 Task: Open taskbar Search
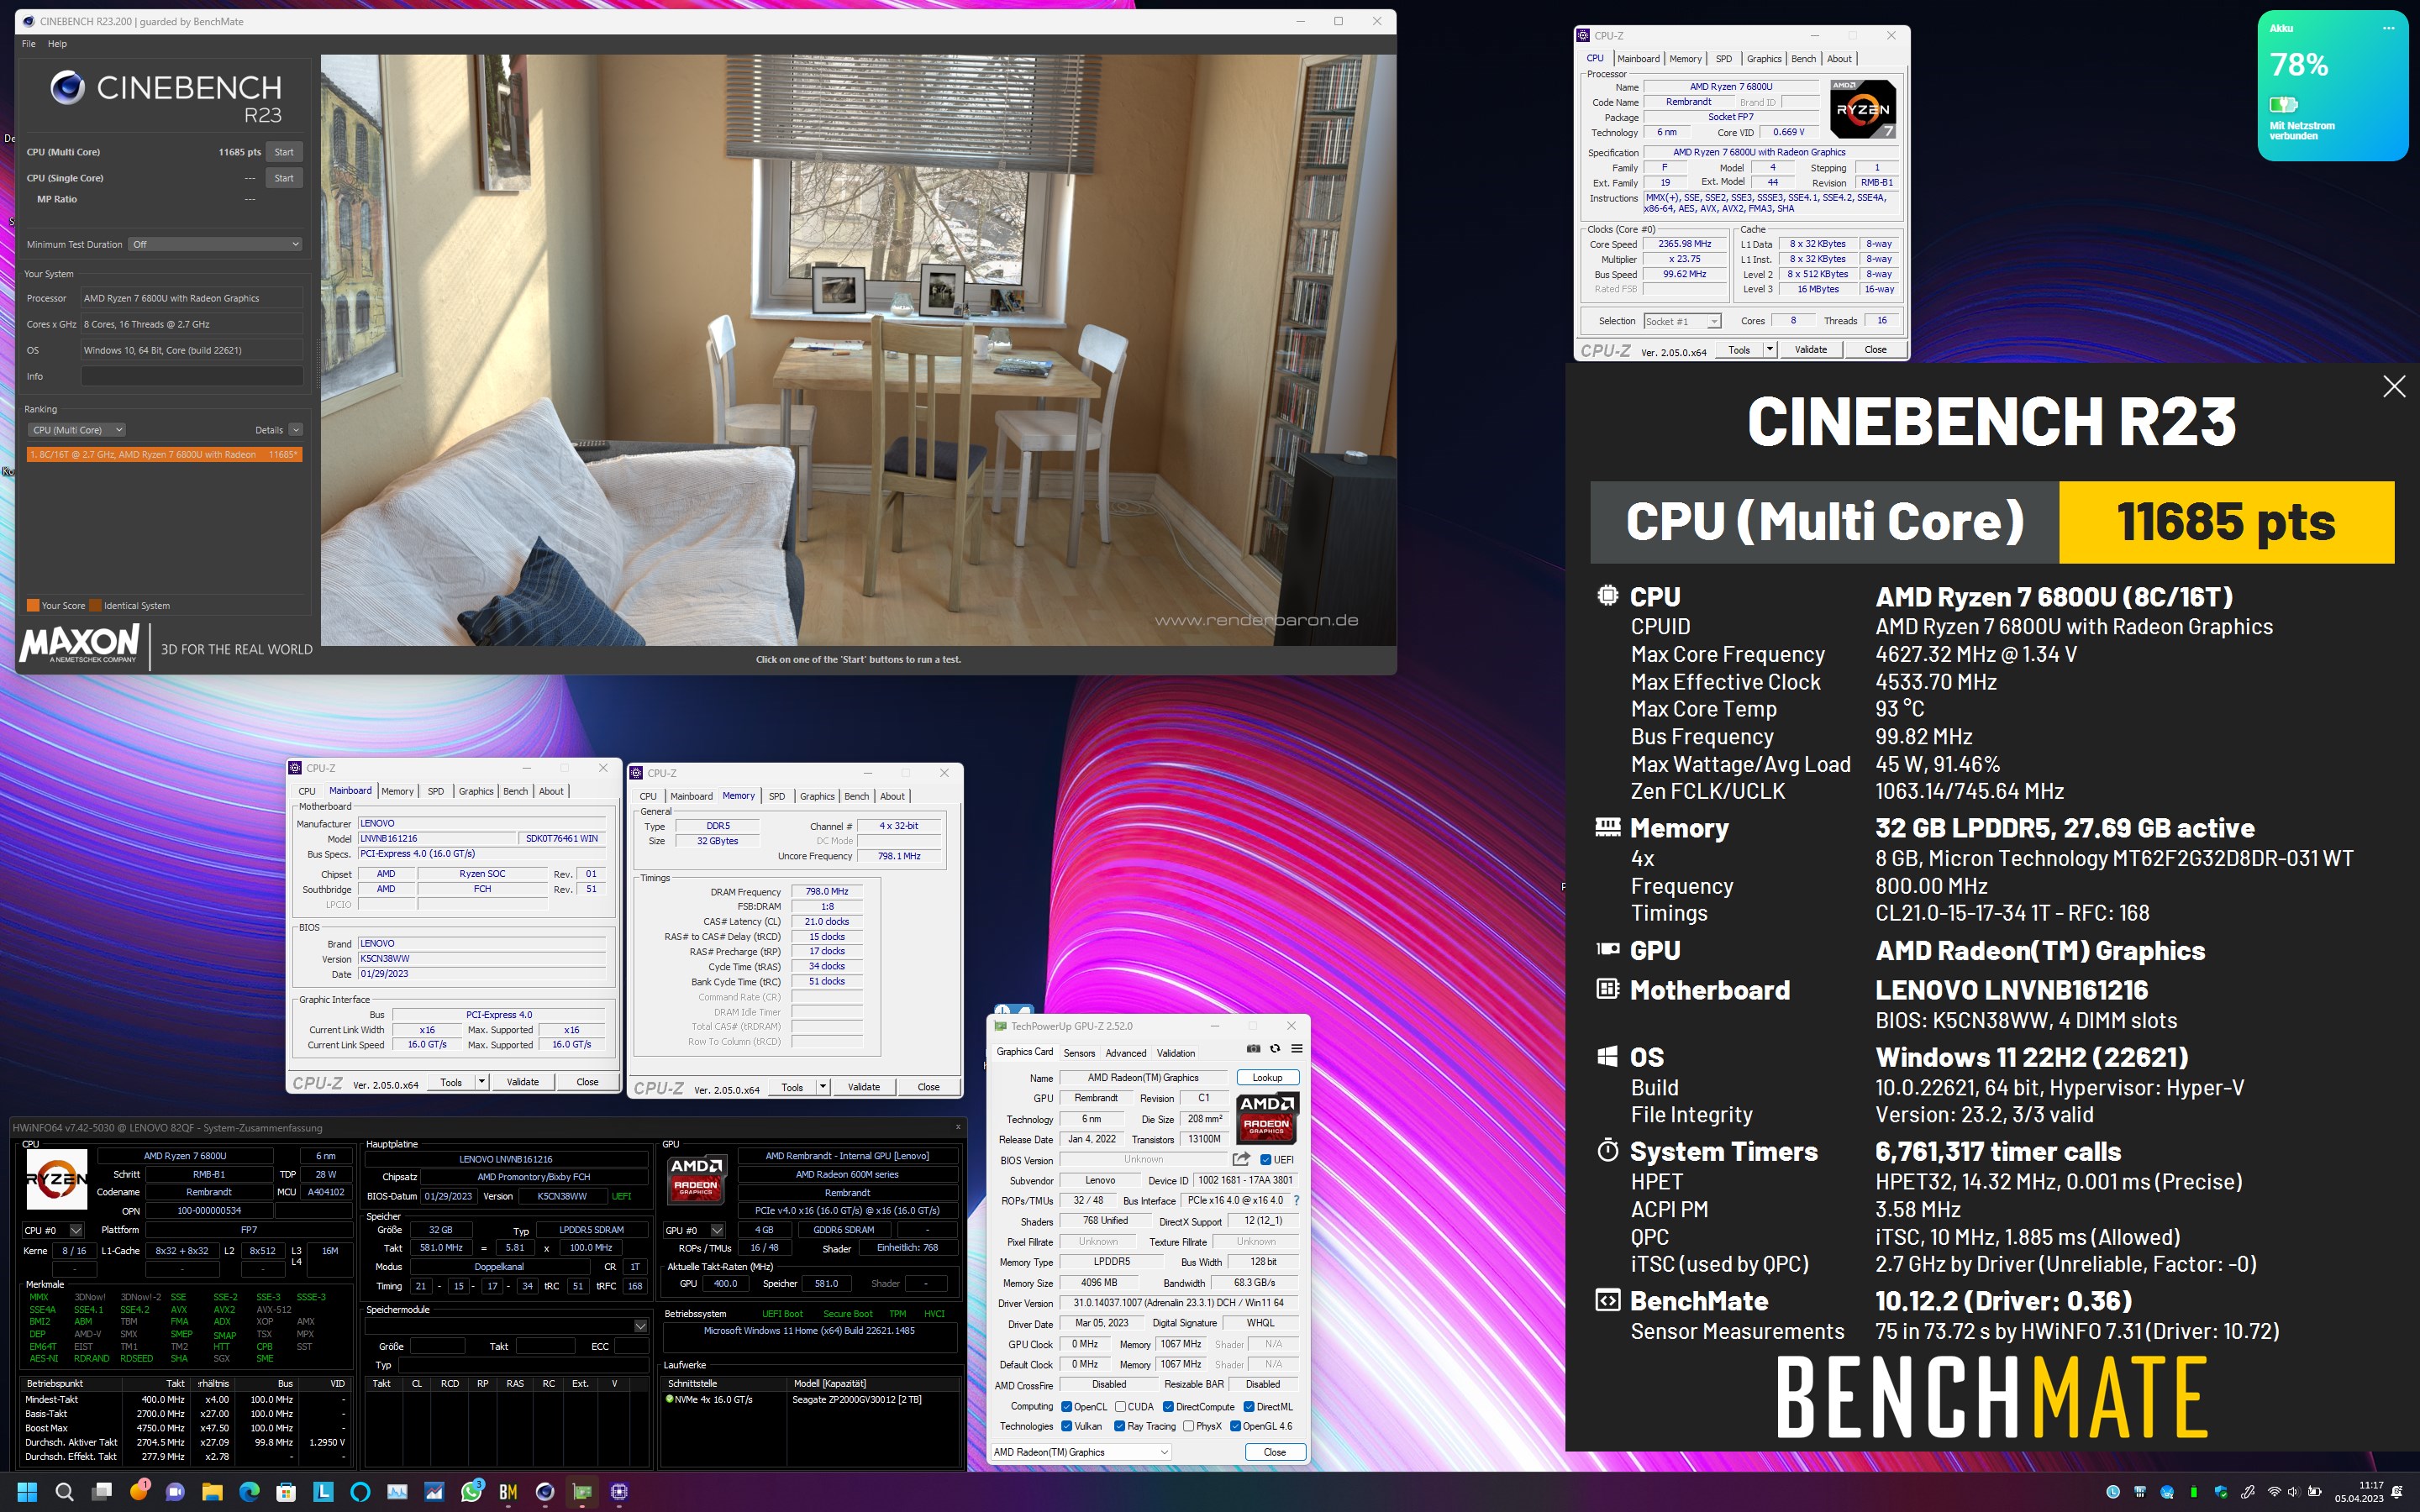tap(64, 1492)
